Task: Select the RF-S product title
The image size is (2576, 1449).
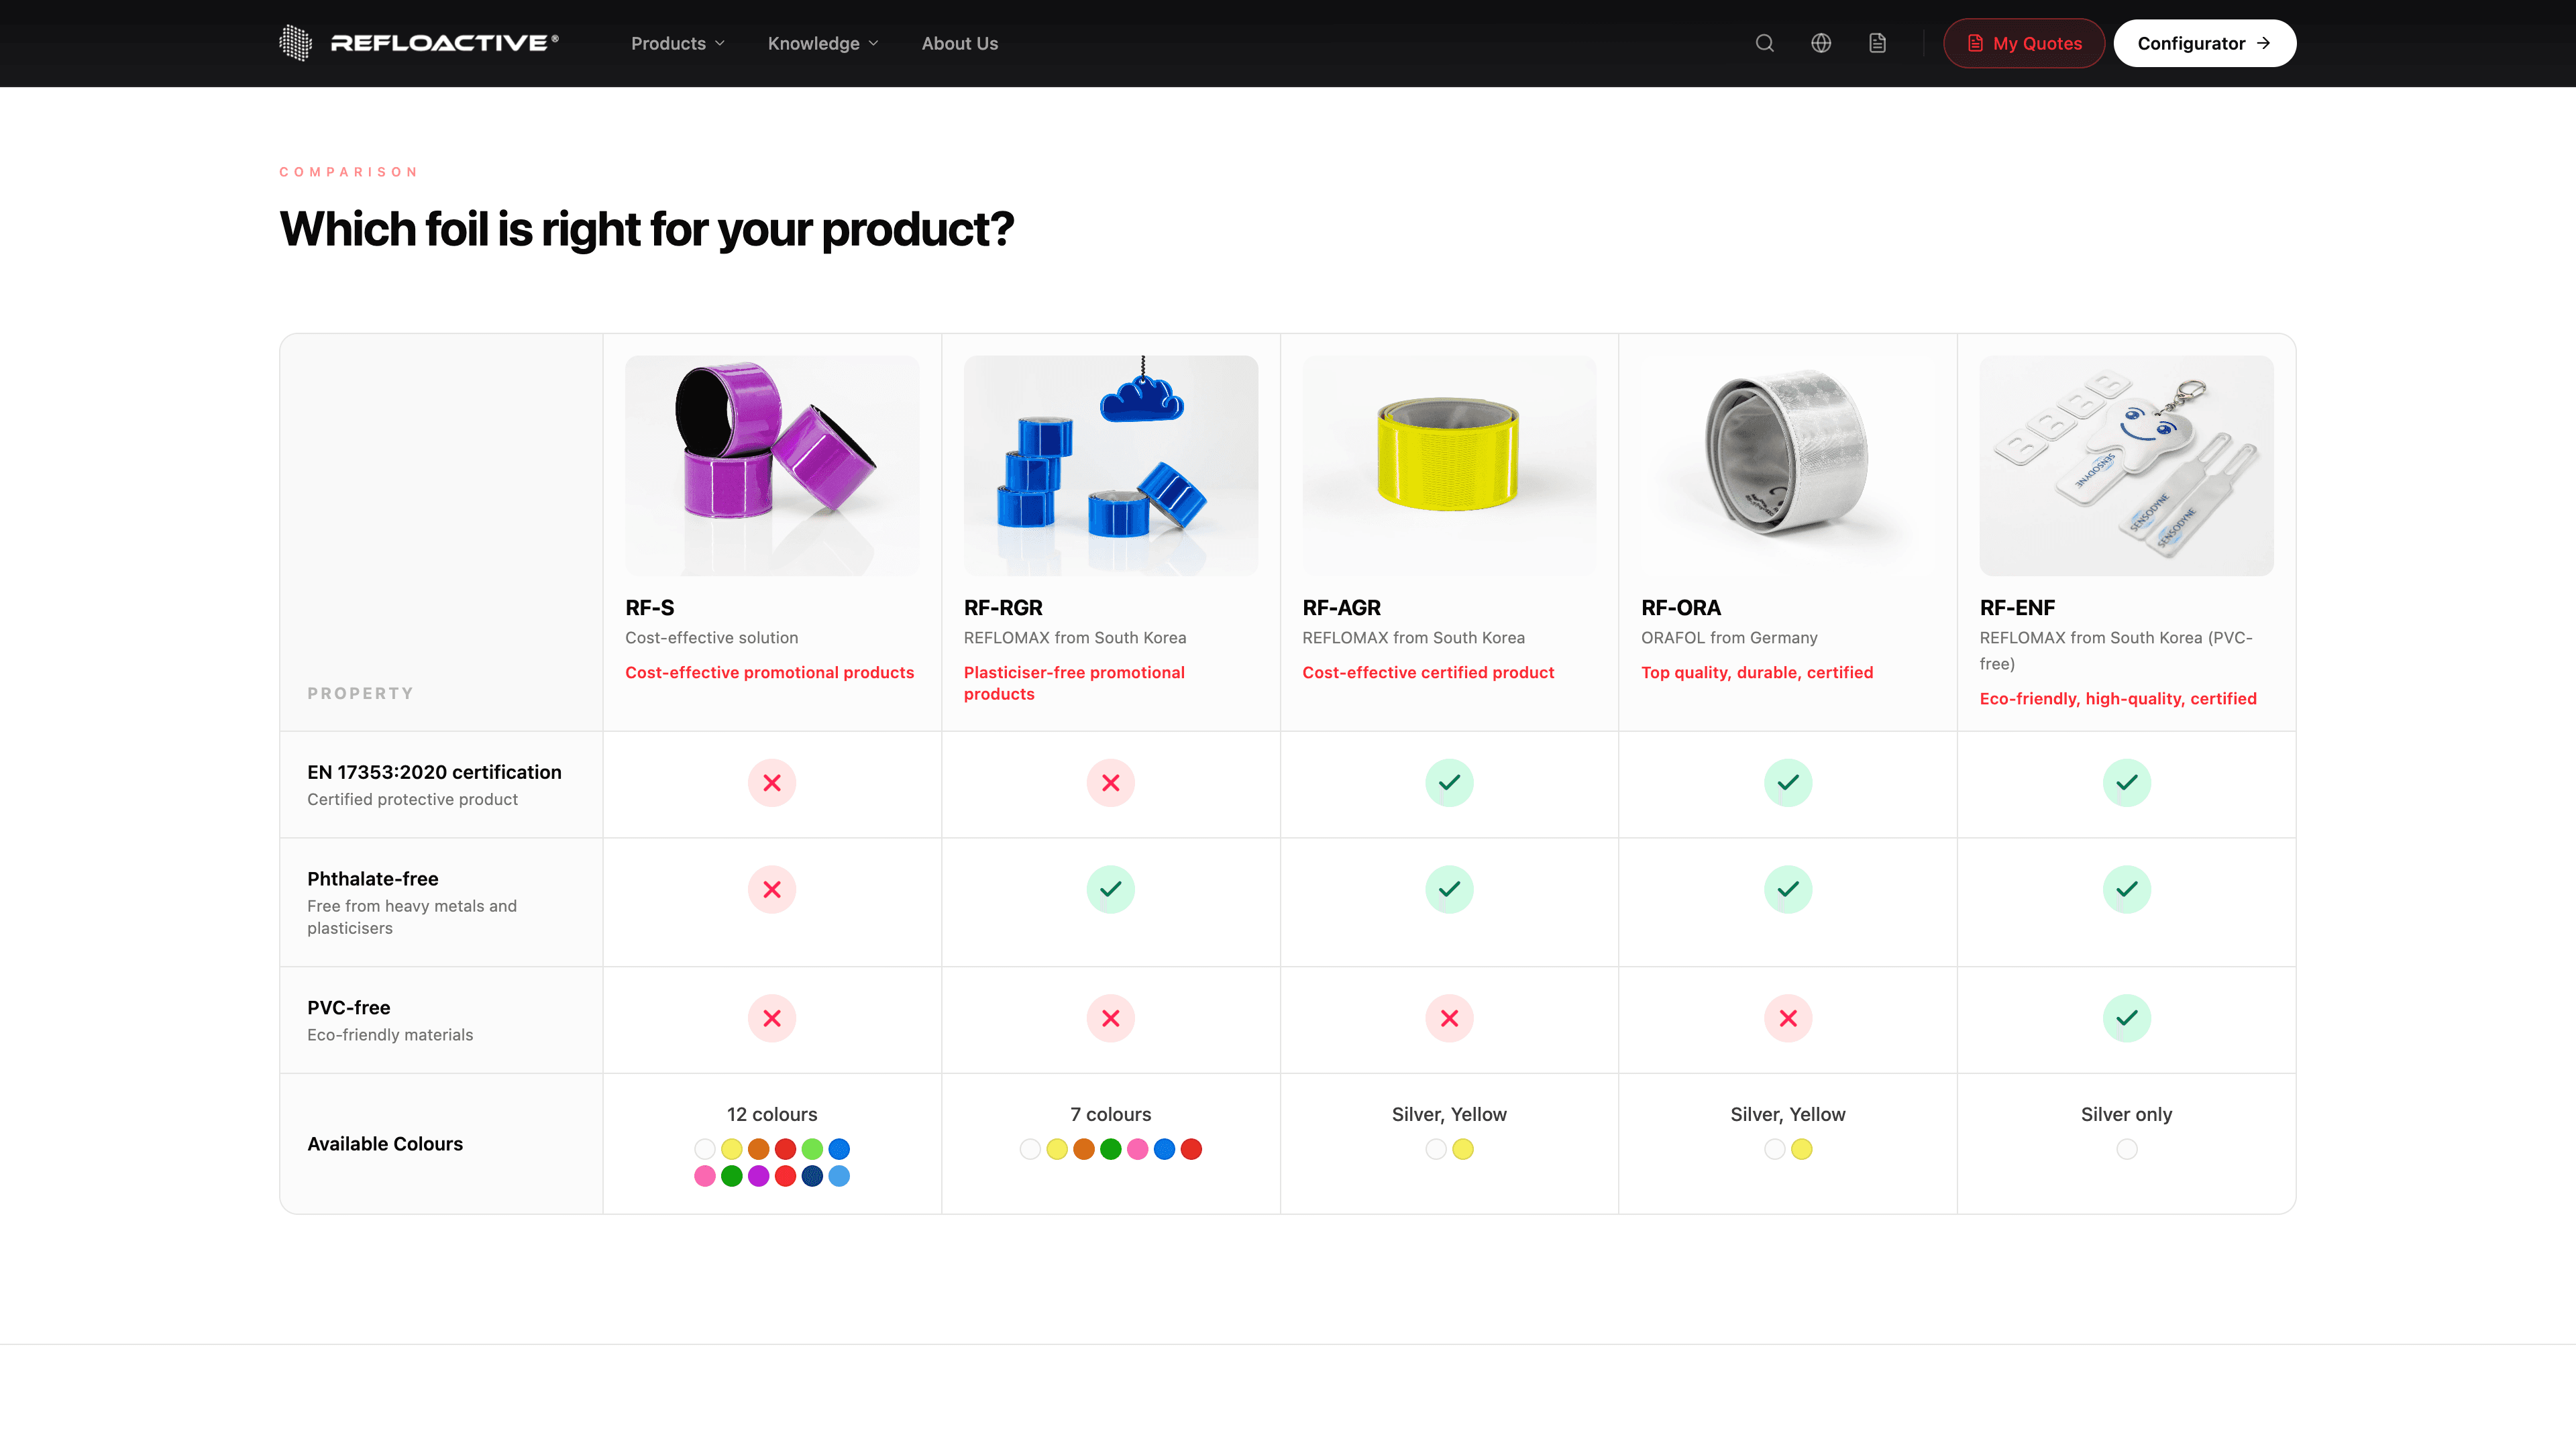Action: 650,608
